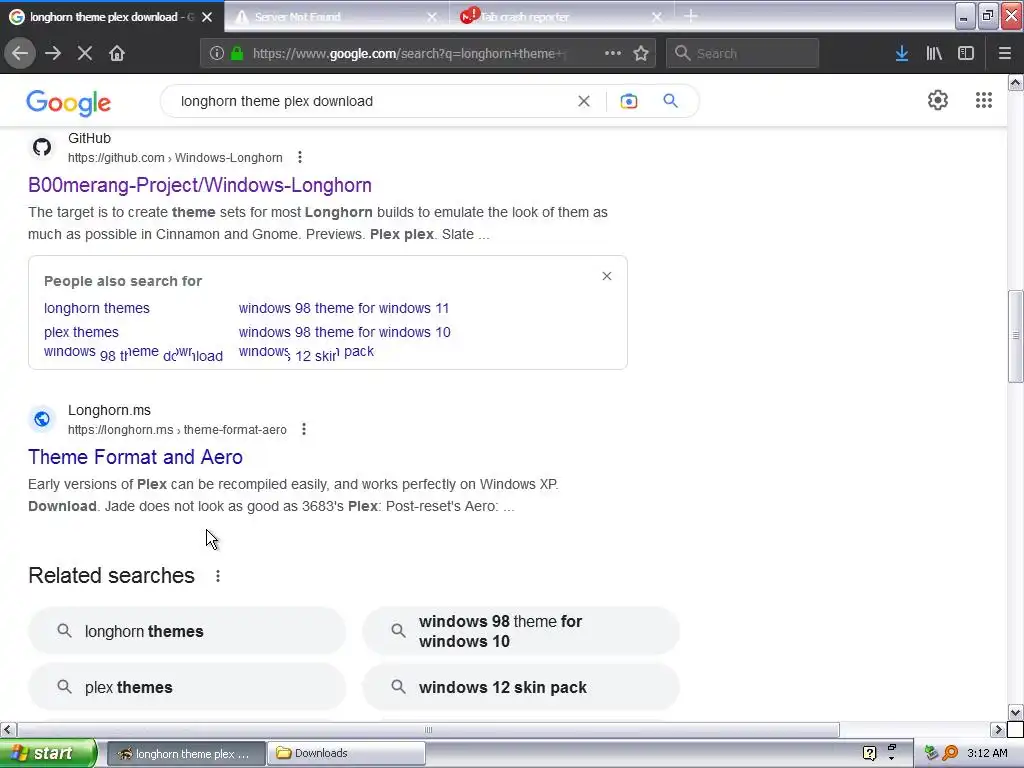Viewport: 1024px width, 768px height.
Task: Select plex themes related search chip
Action: click(x=187, y=687)
